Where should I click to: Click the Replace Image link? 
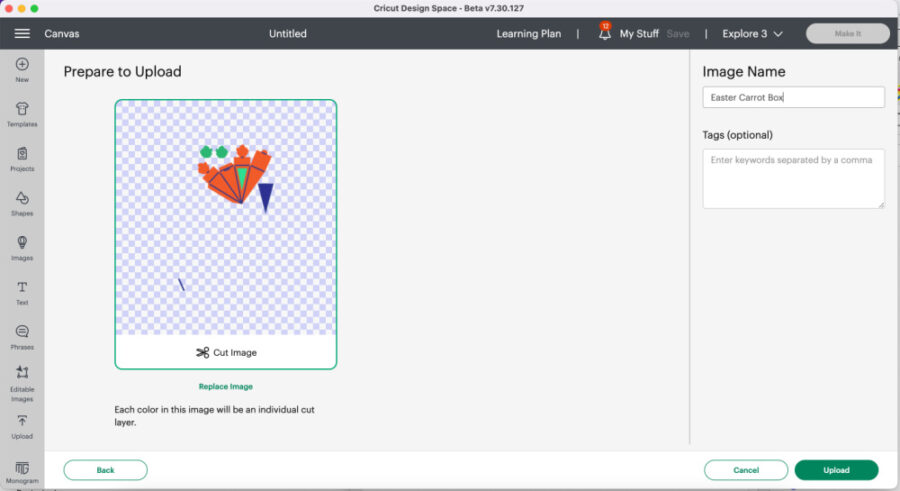[225, 386]
